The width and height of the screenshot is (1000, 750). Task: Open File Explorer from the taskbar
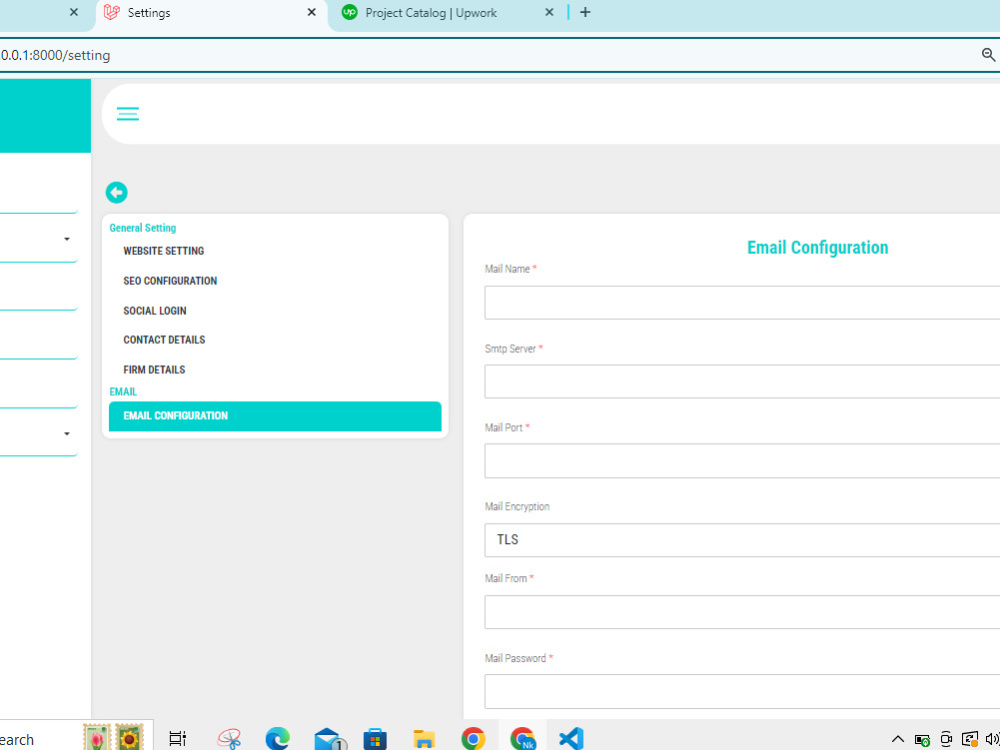click(424, 739)
